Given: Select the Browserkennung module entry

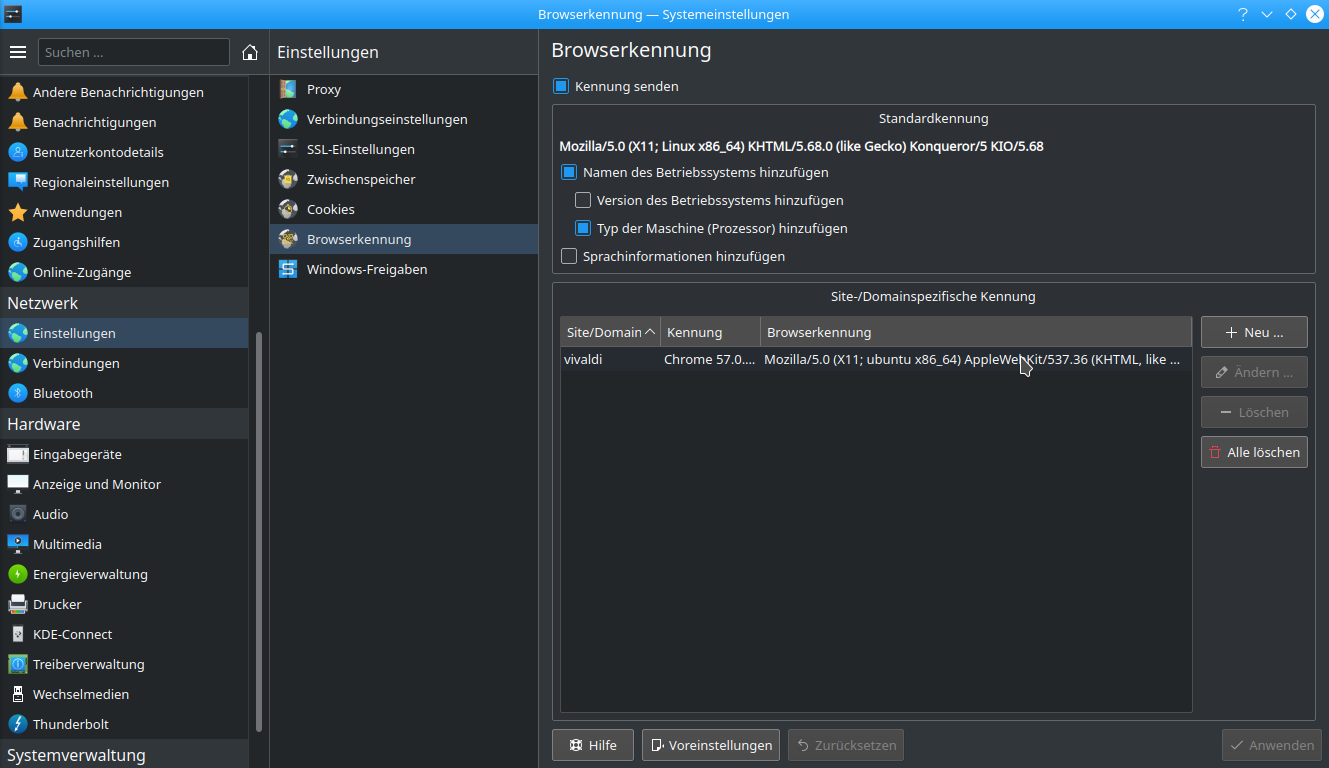Looking at the screenshot, I should click(404, 239).
